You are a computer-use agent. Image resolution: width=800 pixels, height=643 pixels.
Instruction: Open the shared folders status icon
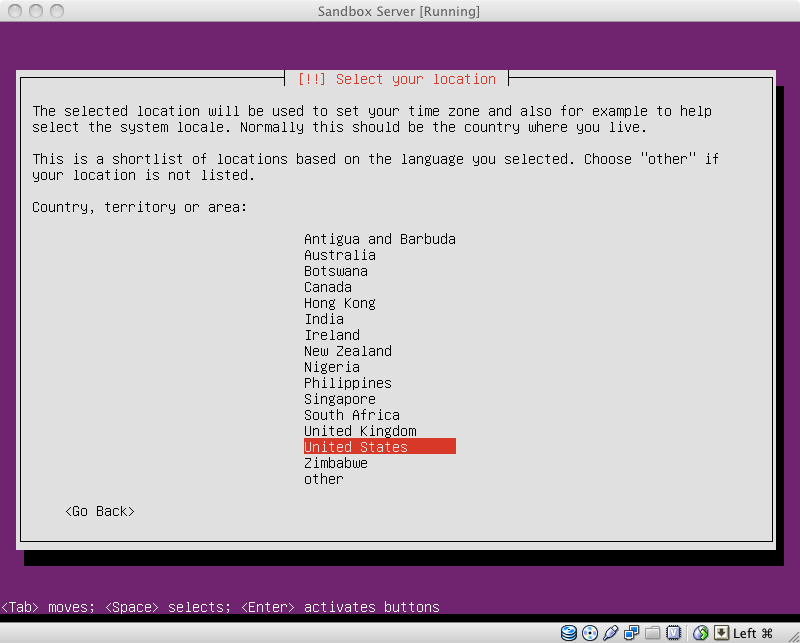click(x=653, y=633)
